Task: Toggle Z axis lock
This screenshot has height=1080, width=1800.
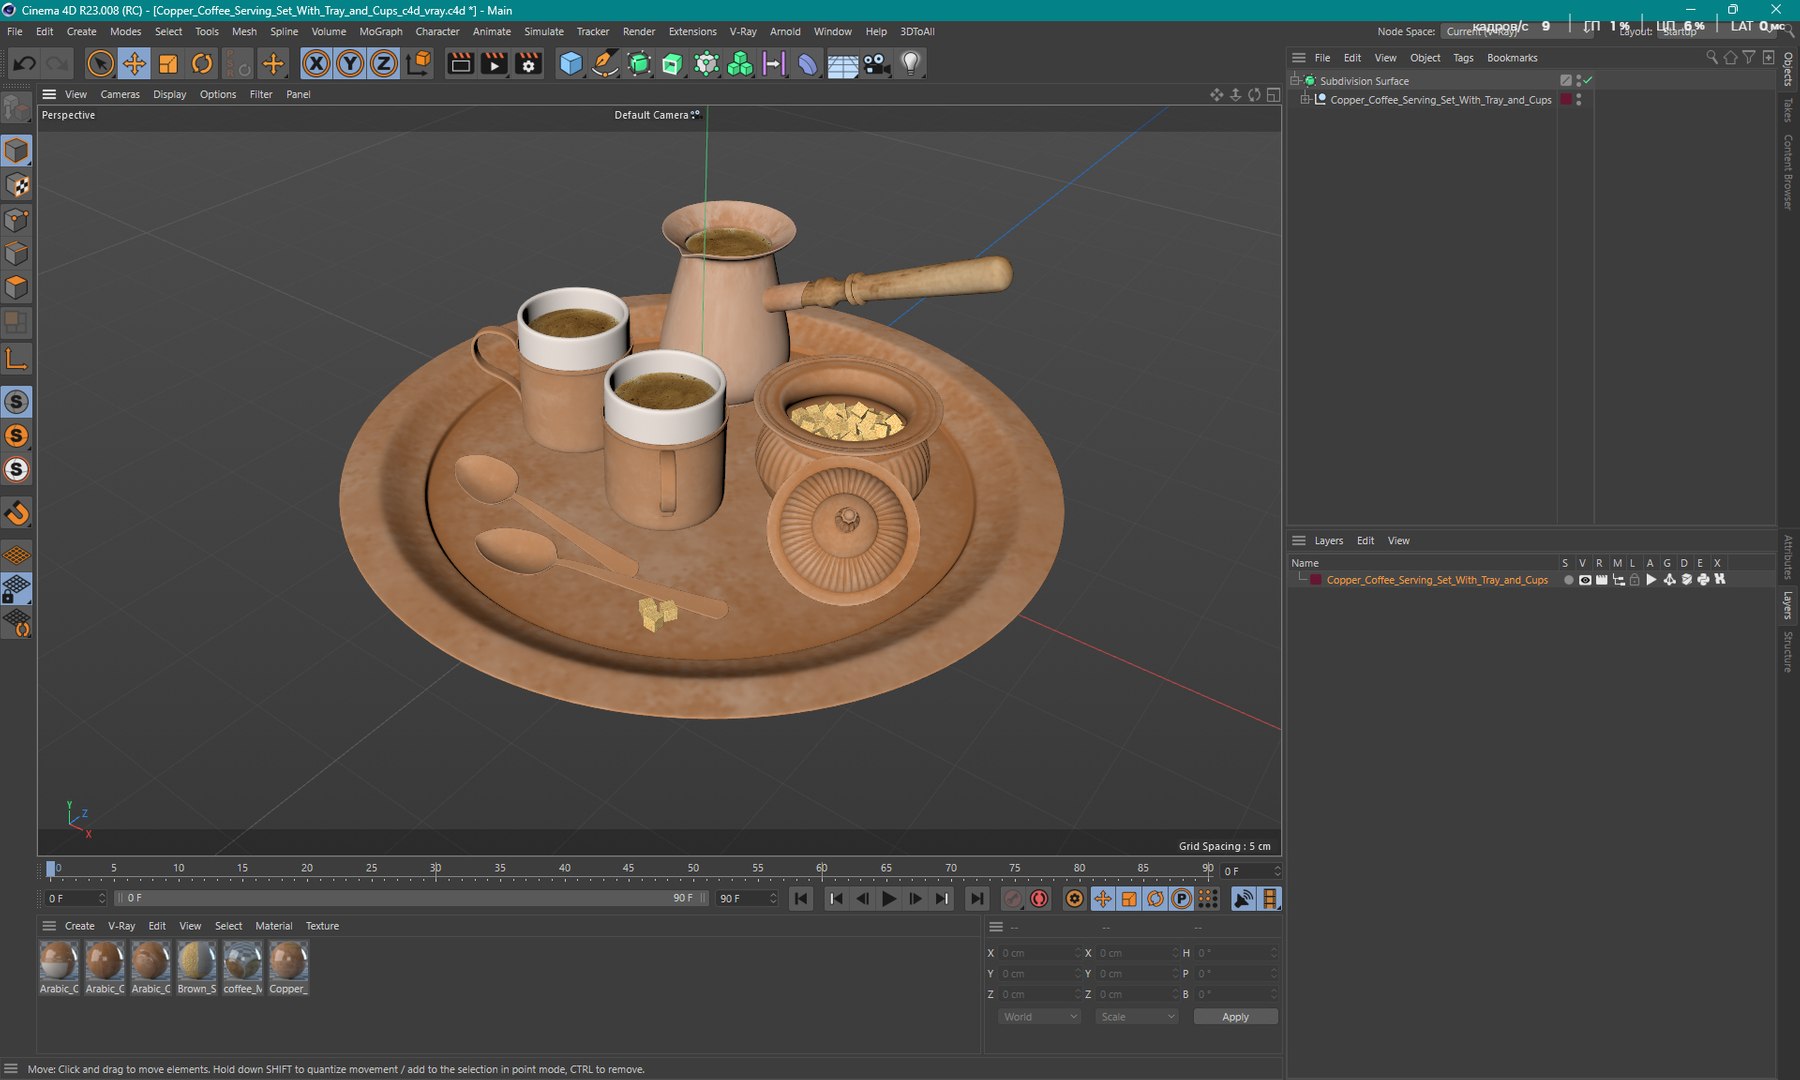Action: point(384,64)
